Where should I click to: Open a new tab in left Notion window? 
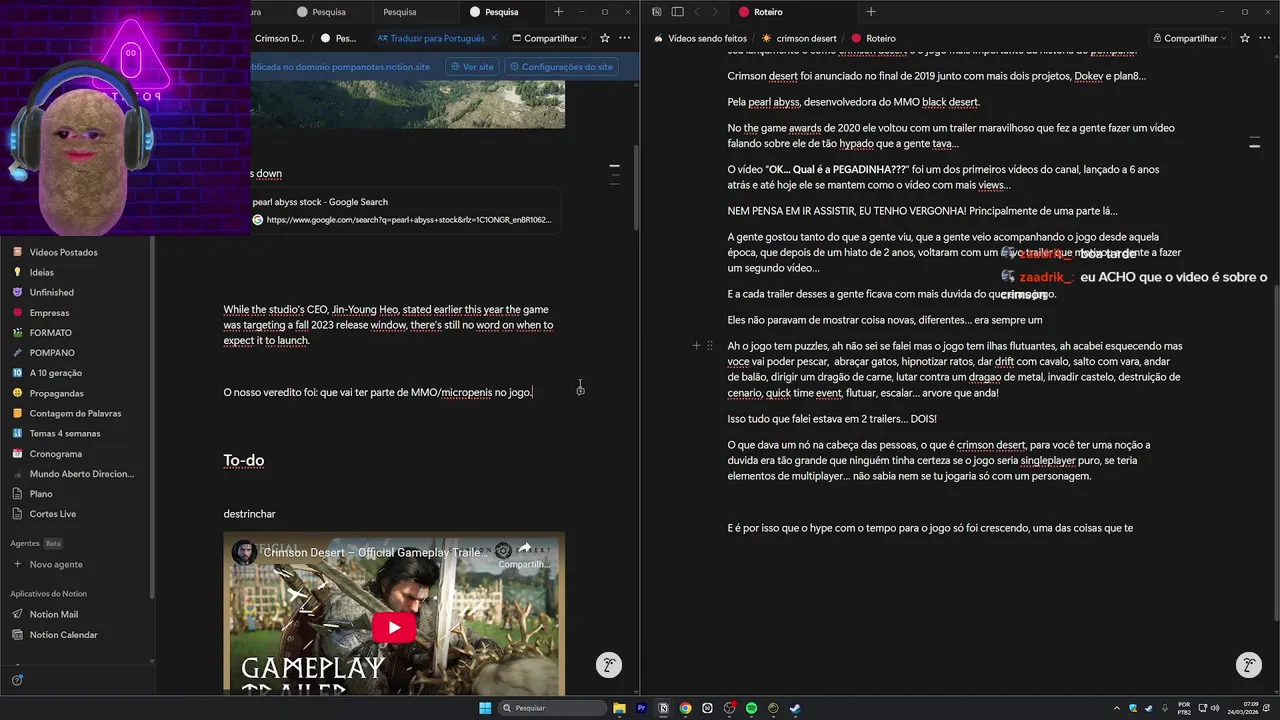[x=558, y=12]
